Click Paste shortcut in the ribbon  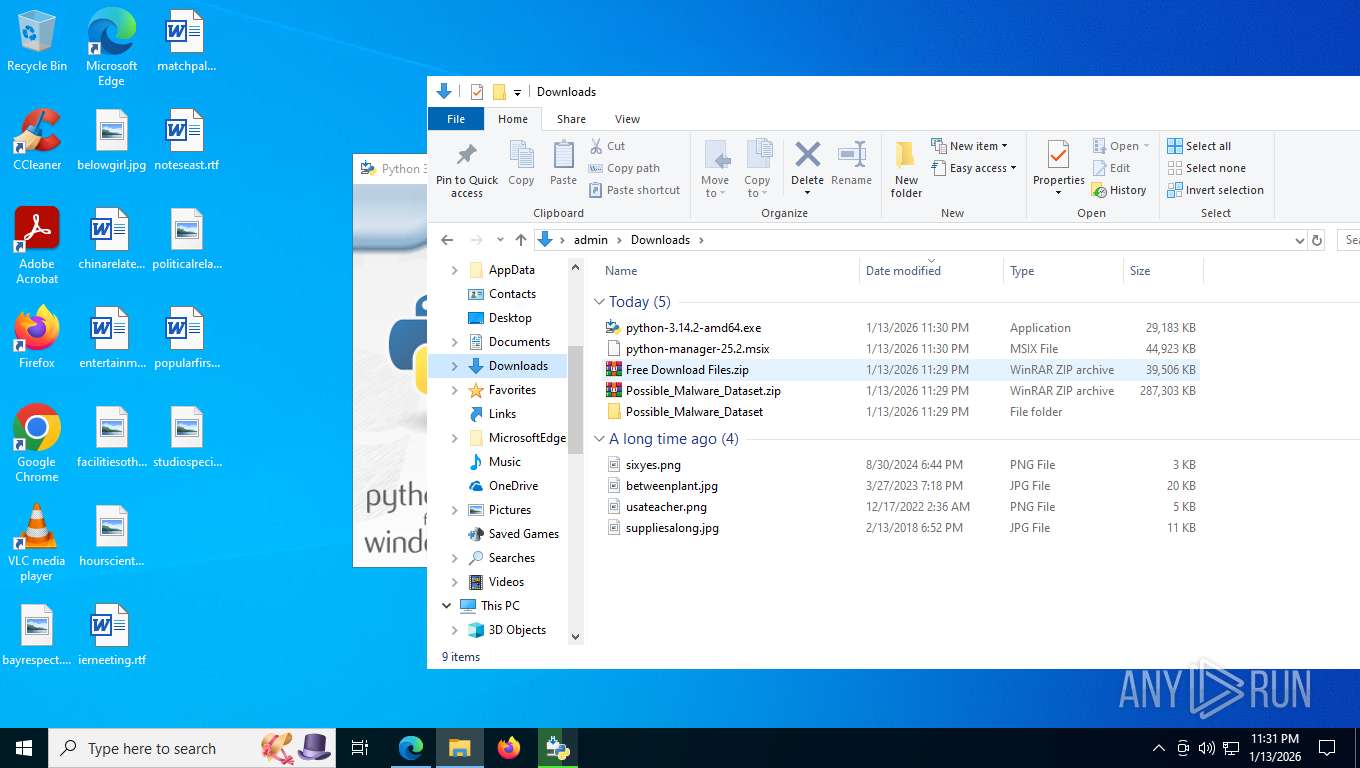click(634, 190)
